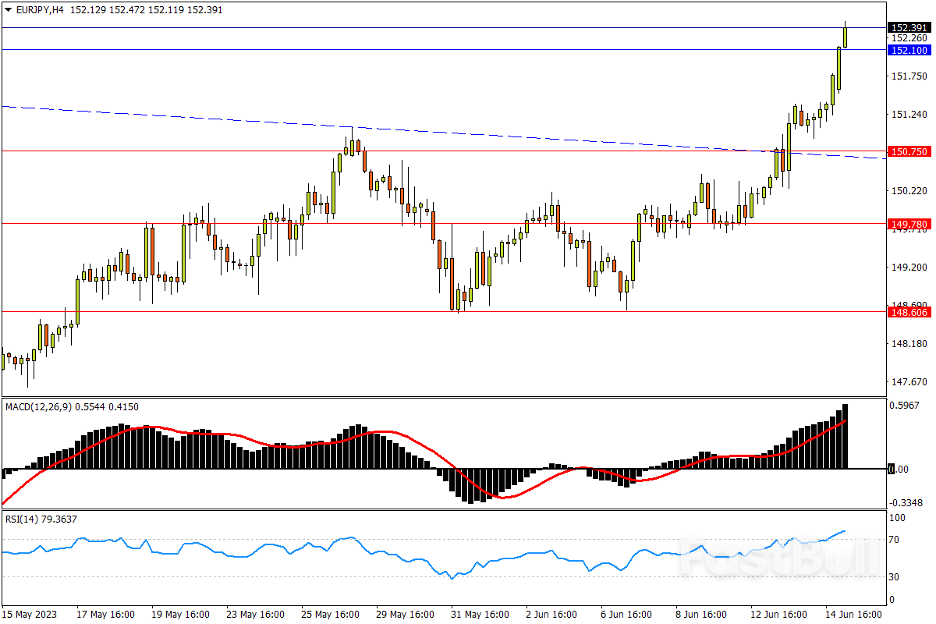Click the RSI 70 level scale label
This screenshot has width=936, height=624.
(x=894, y=540)
